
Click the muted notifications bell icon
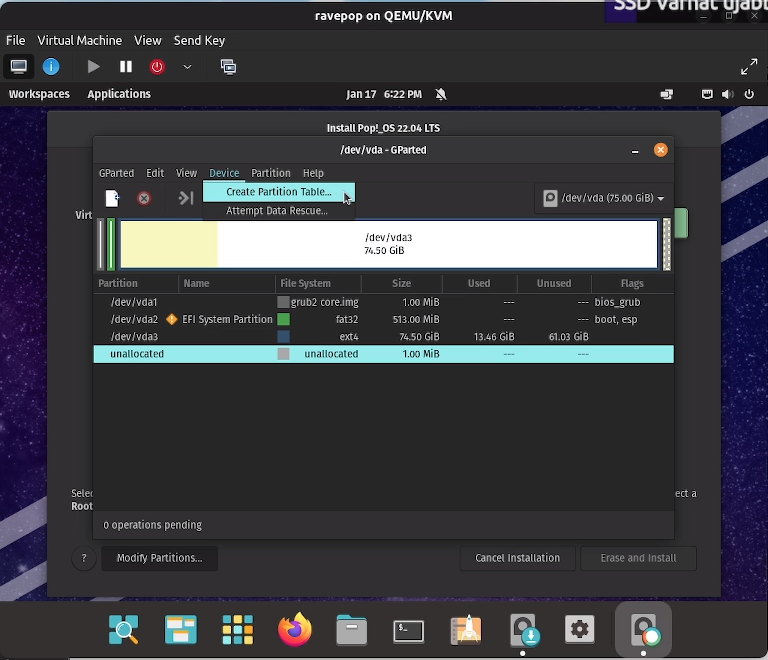tap(441, 94)
